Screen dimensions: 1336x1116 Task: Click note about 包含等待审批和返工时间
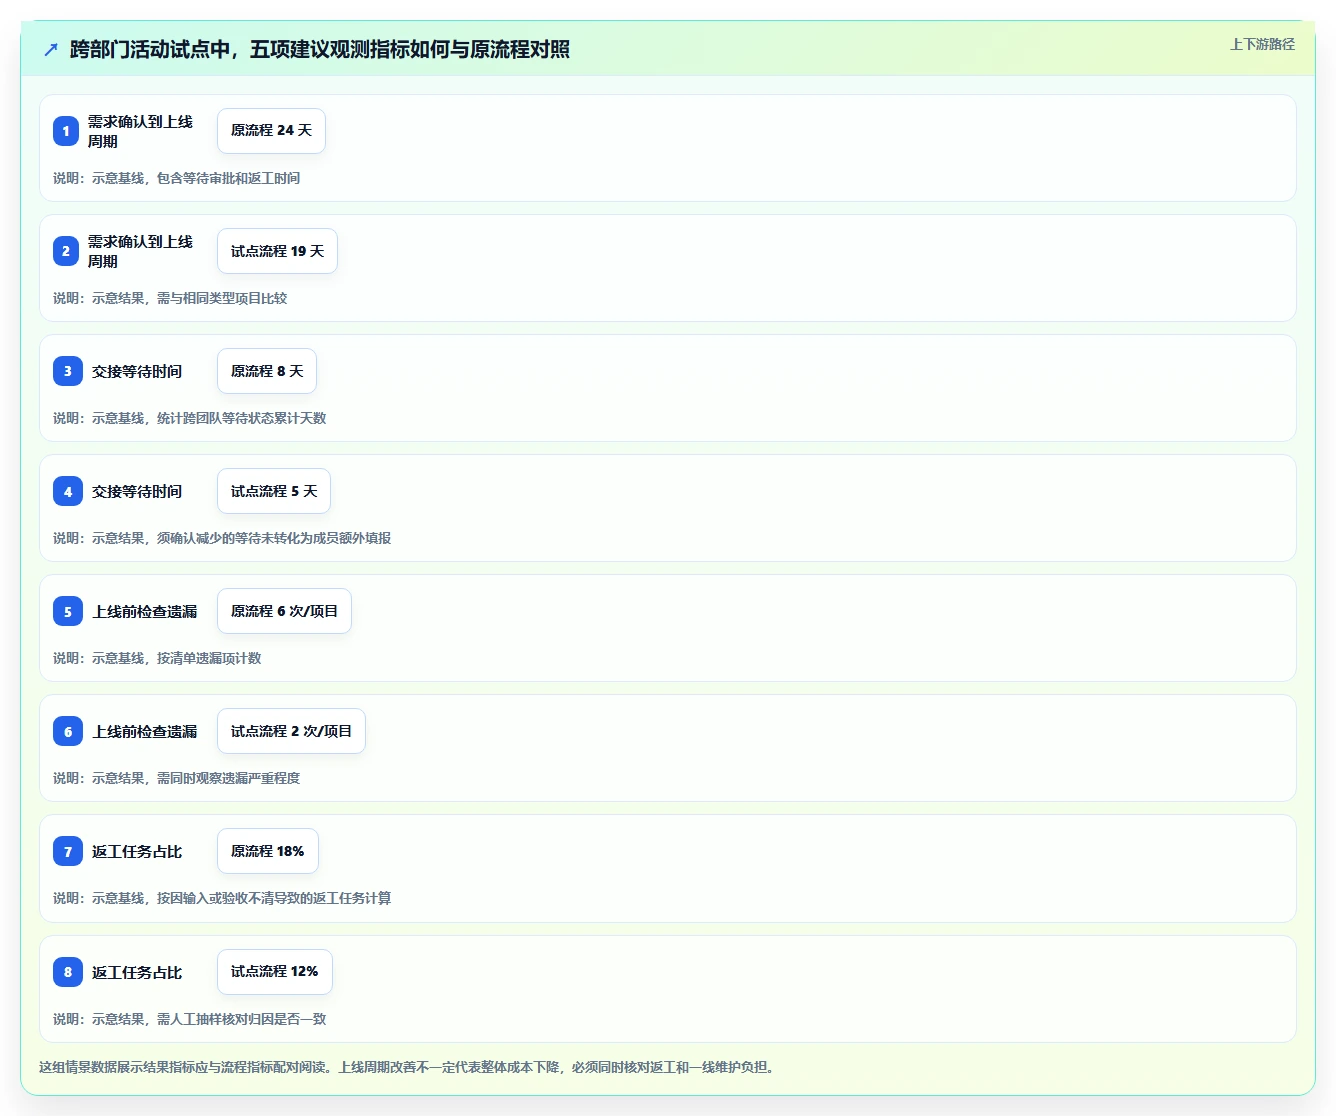tap(176, 178)
